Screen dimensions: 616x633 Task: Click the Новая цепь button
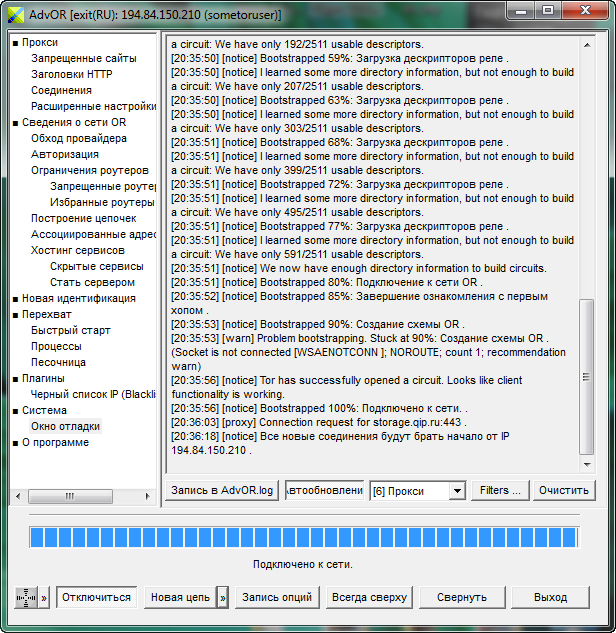click(x=180, y=597)
